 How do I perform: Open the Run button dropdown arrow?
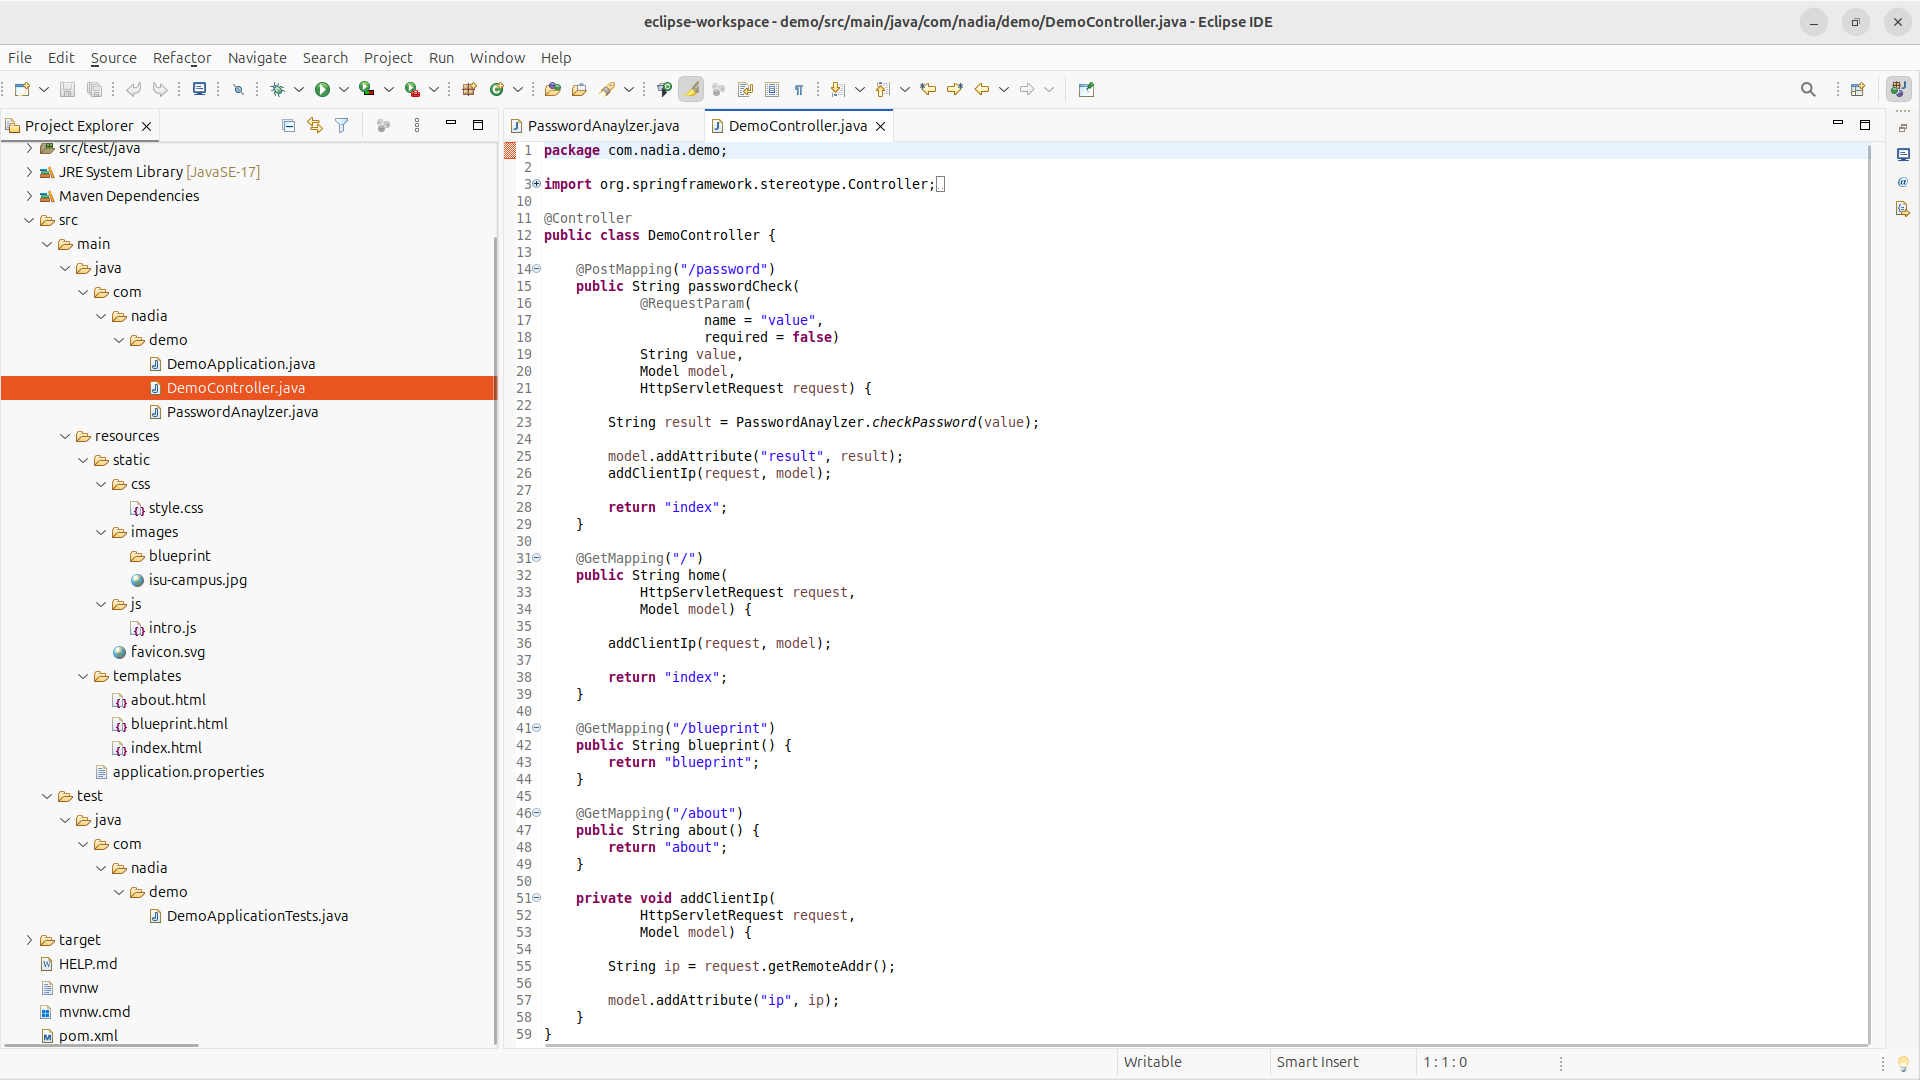(344, 89)
